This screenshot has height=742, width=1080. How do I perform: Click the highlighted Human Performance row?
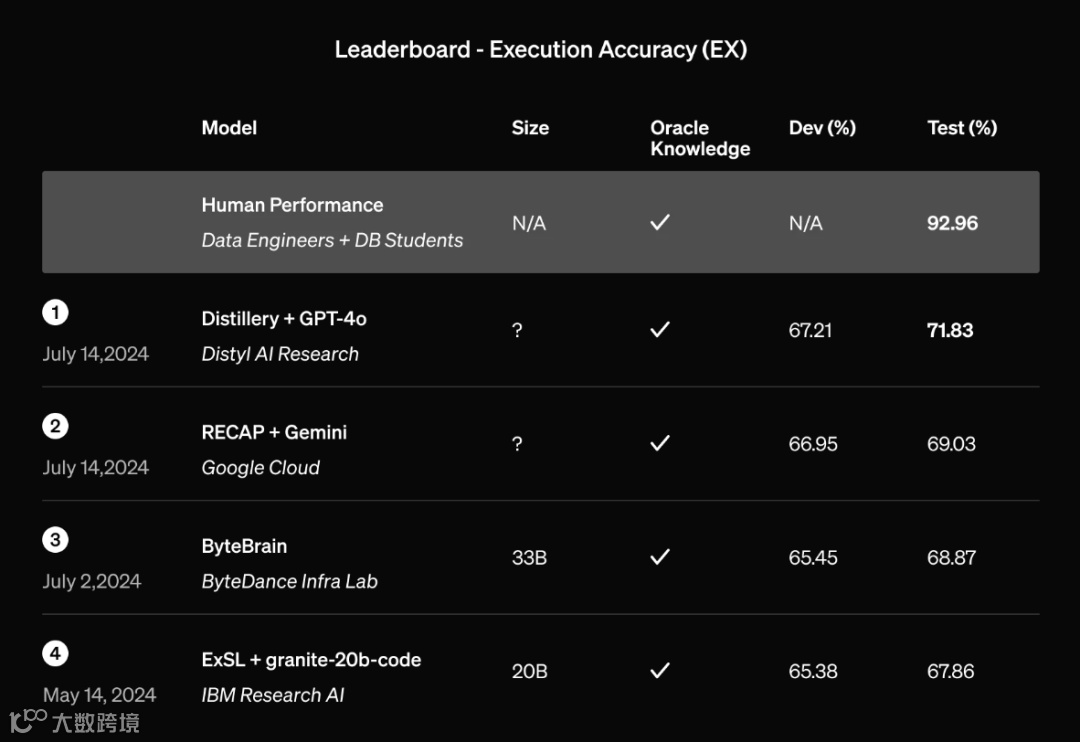click(541, 222)
